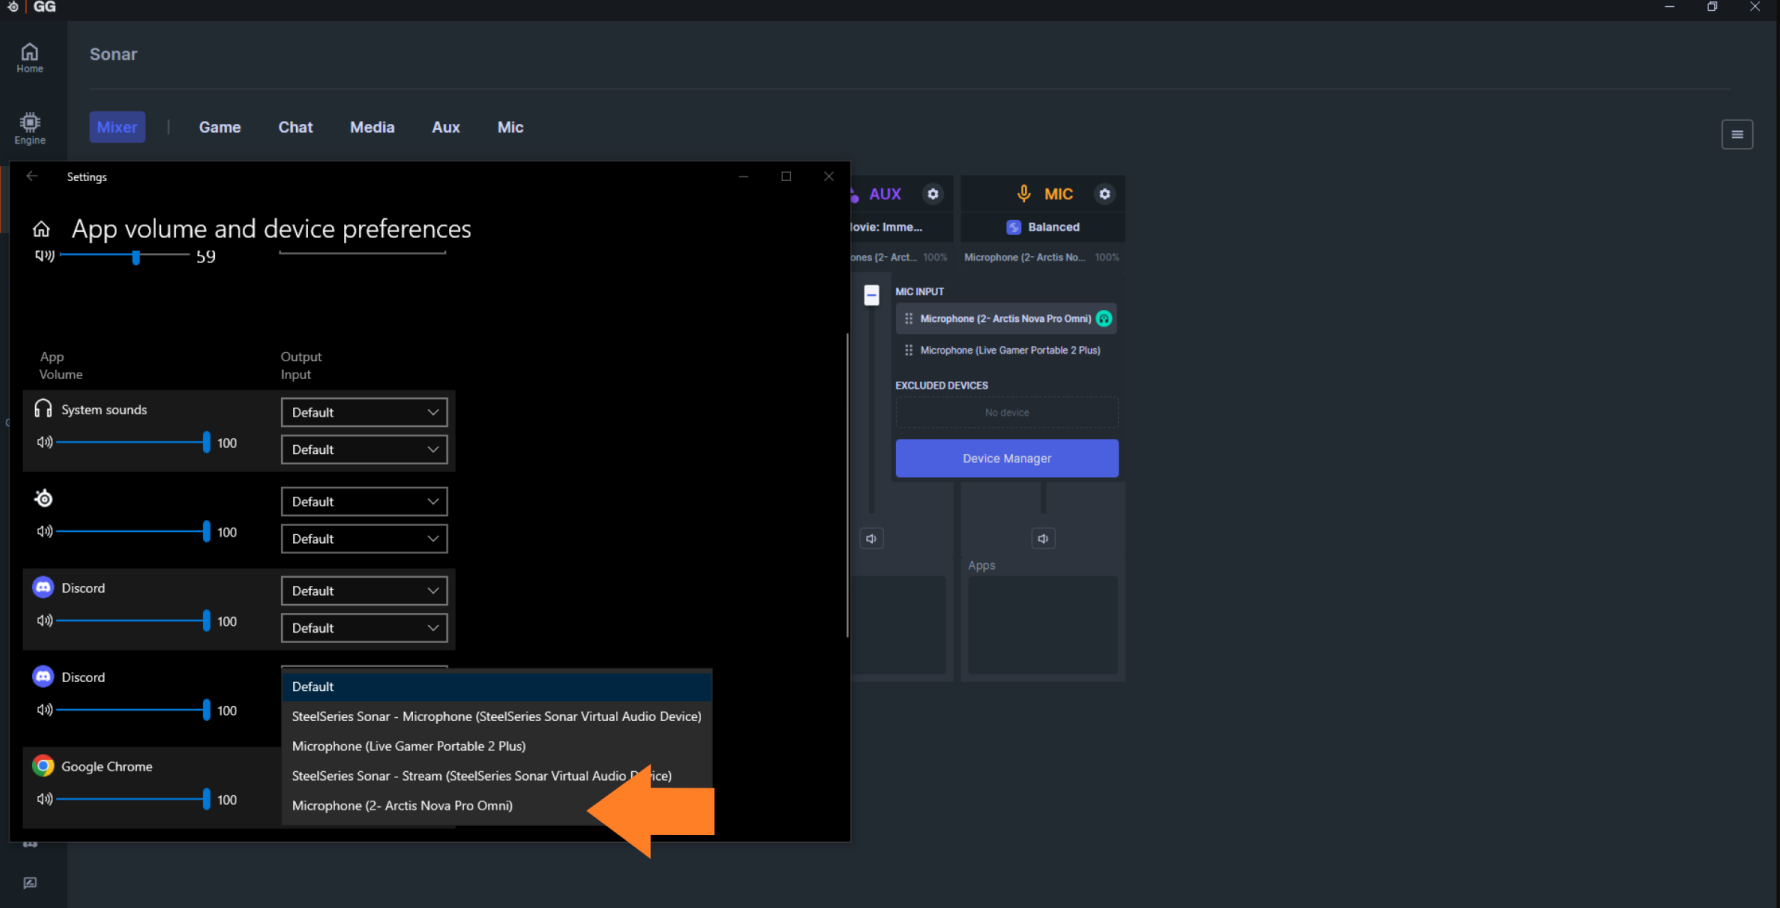
Task: Click the empty MIC Apps box
Action: point(1043,625)
